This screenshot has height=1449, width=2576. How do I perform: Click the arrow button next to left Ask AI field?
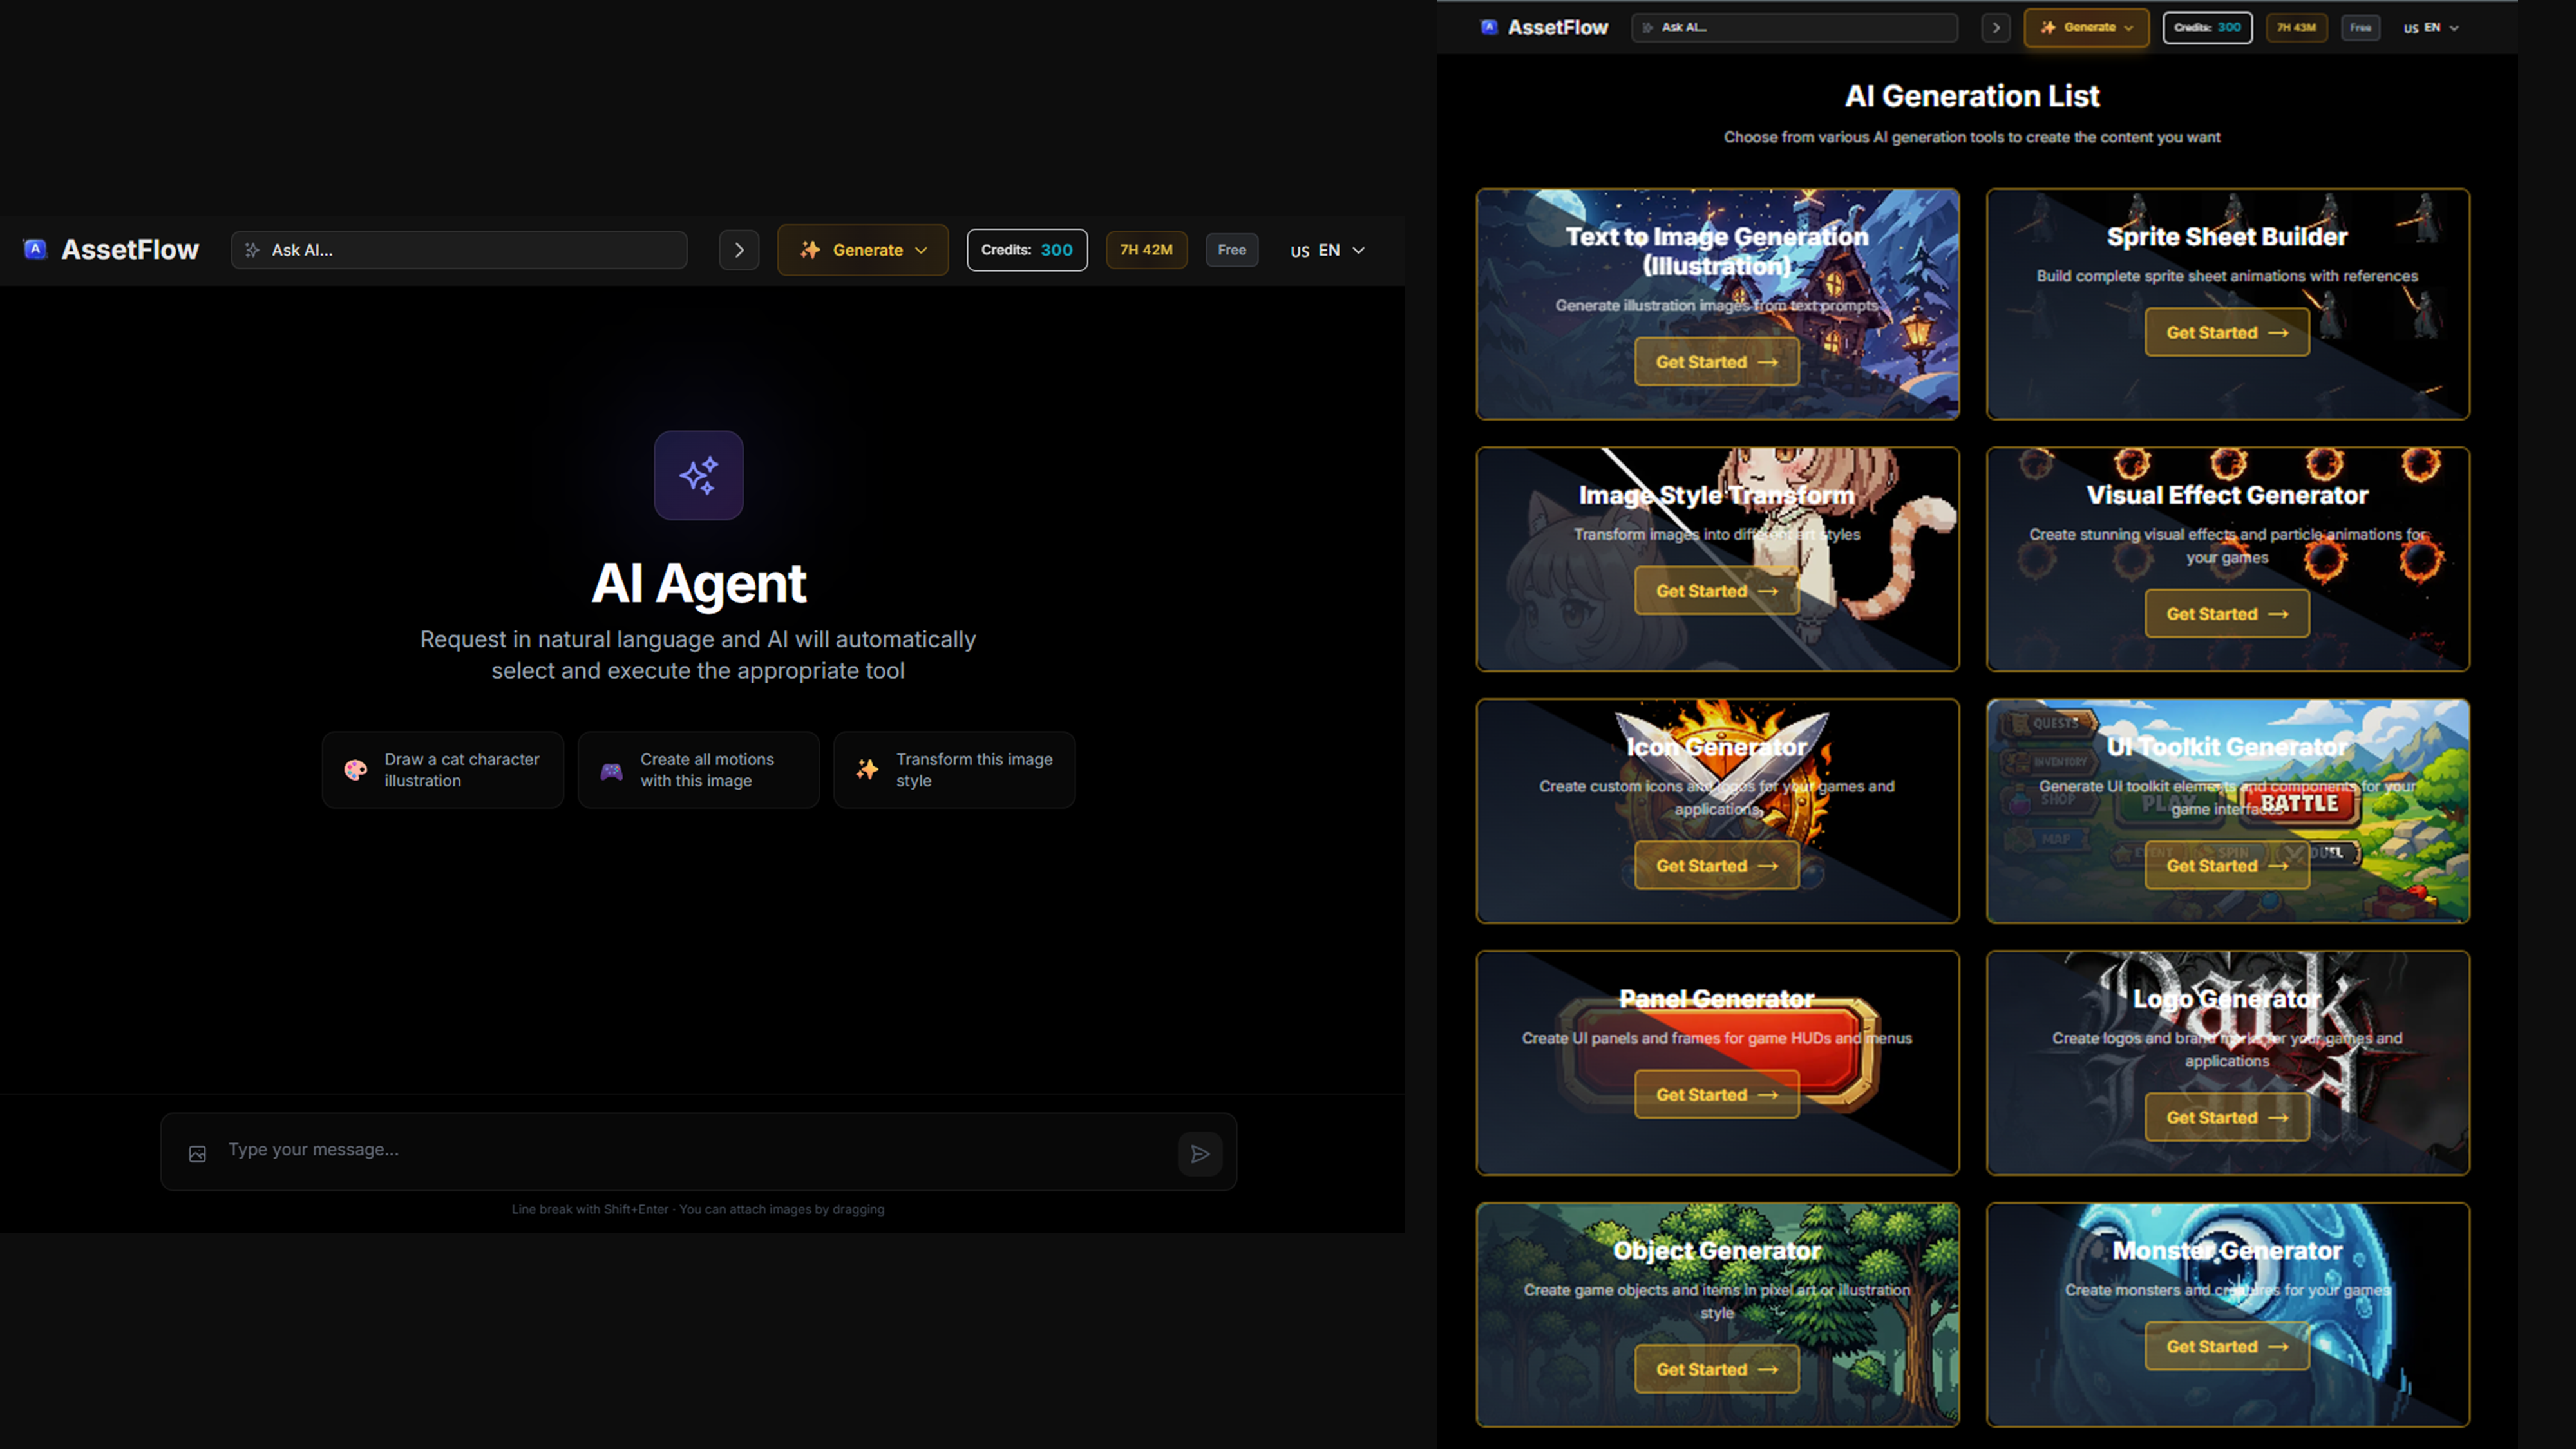coord(739,250)
